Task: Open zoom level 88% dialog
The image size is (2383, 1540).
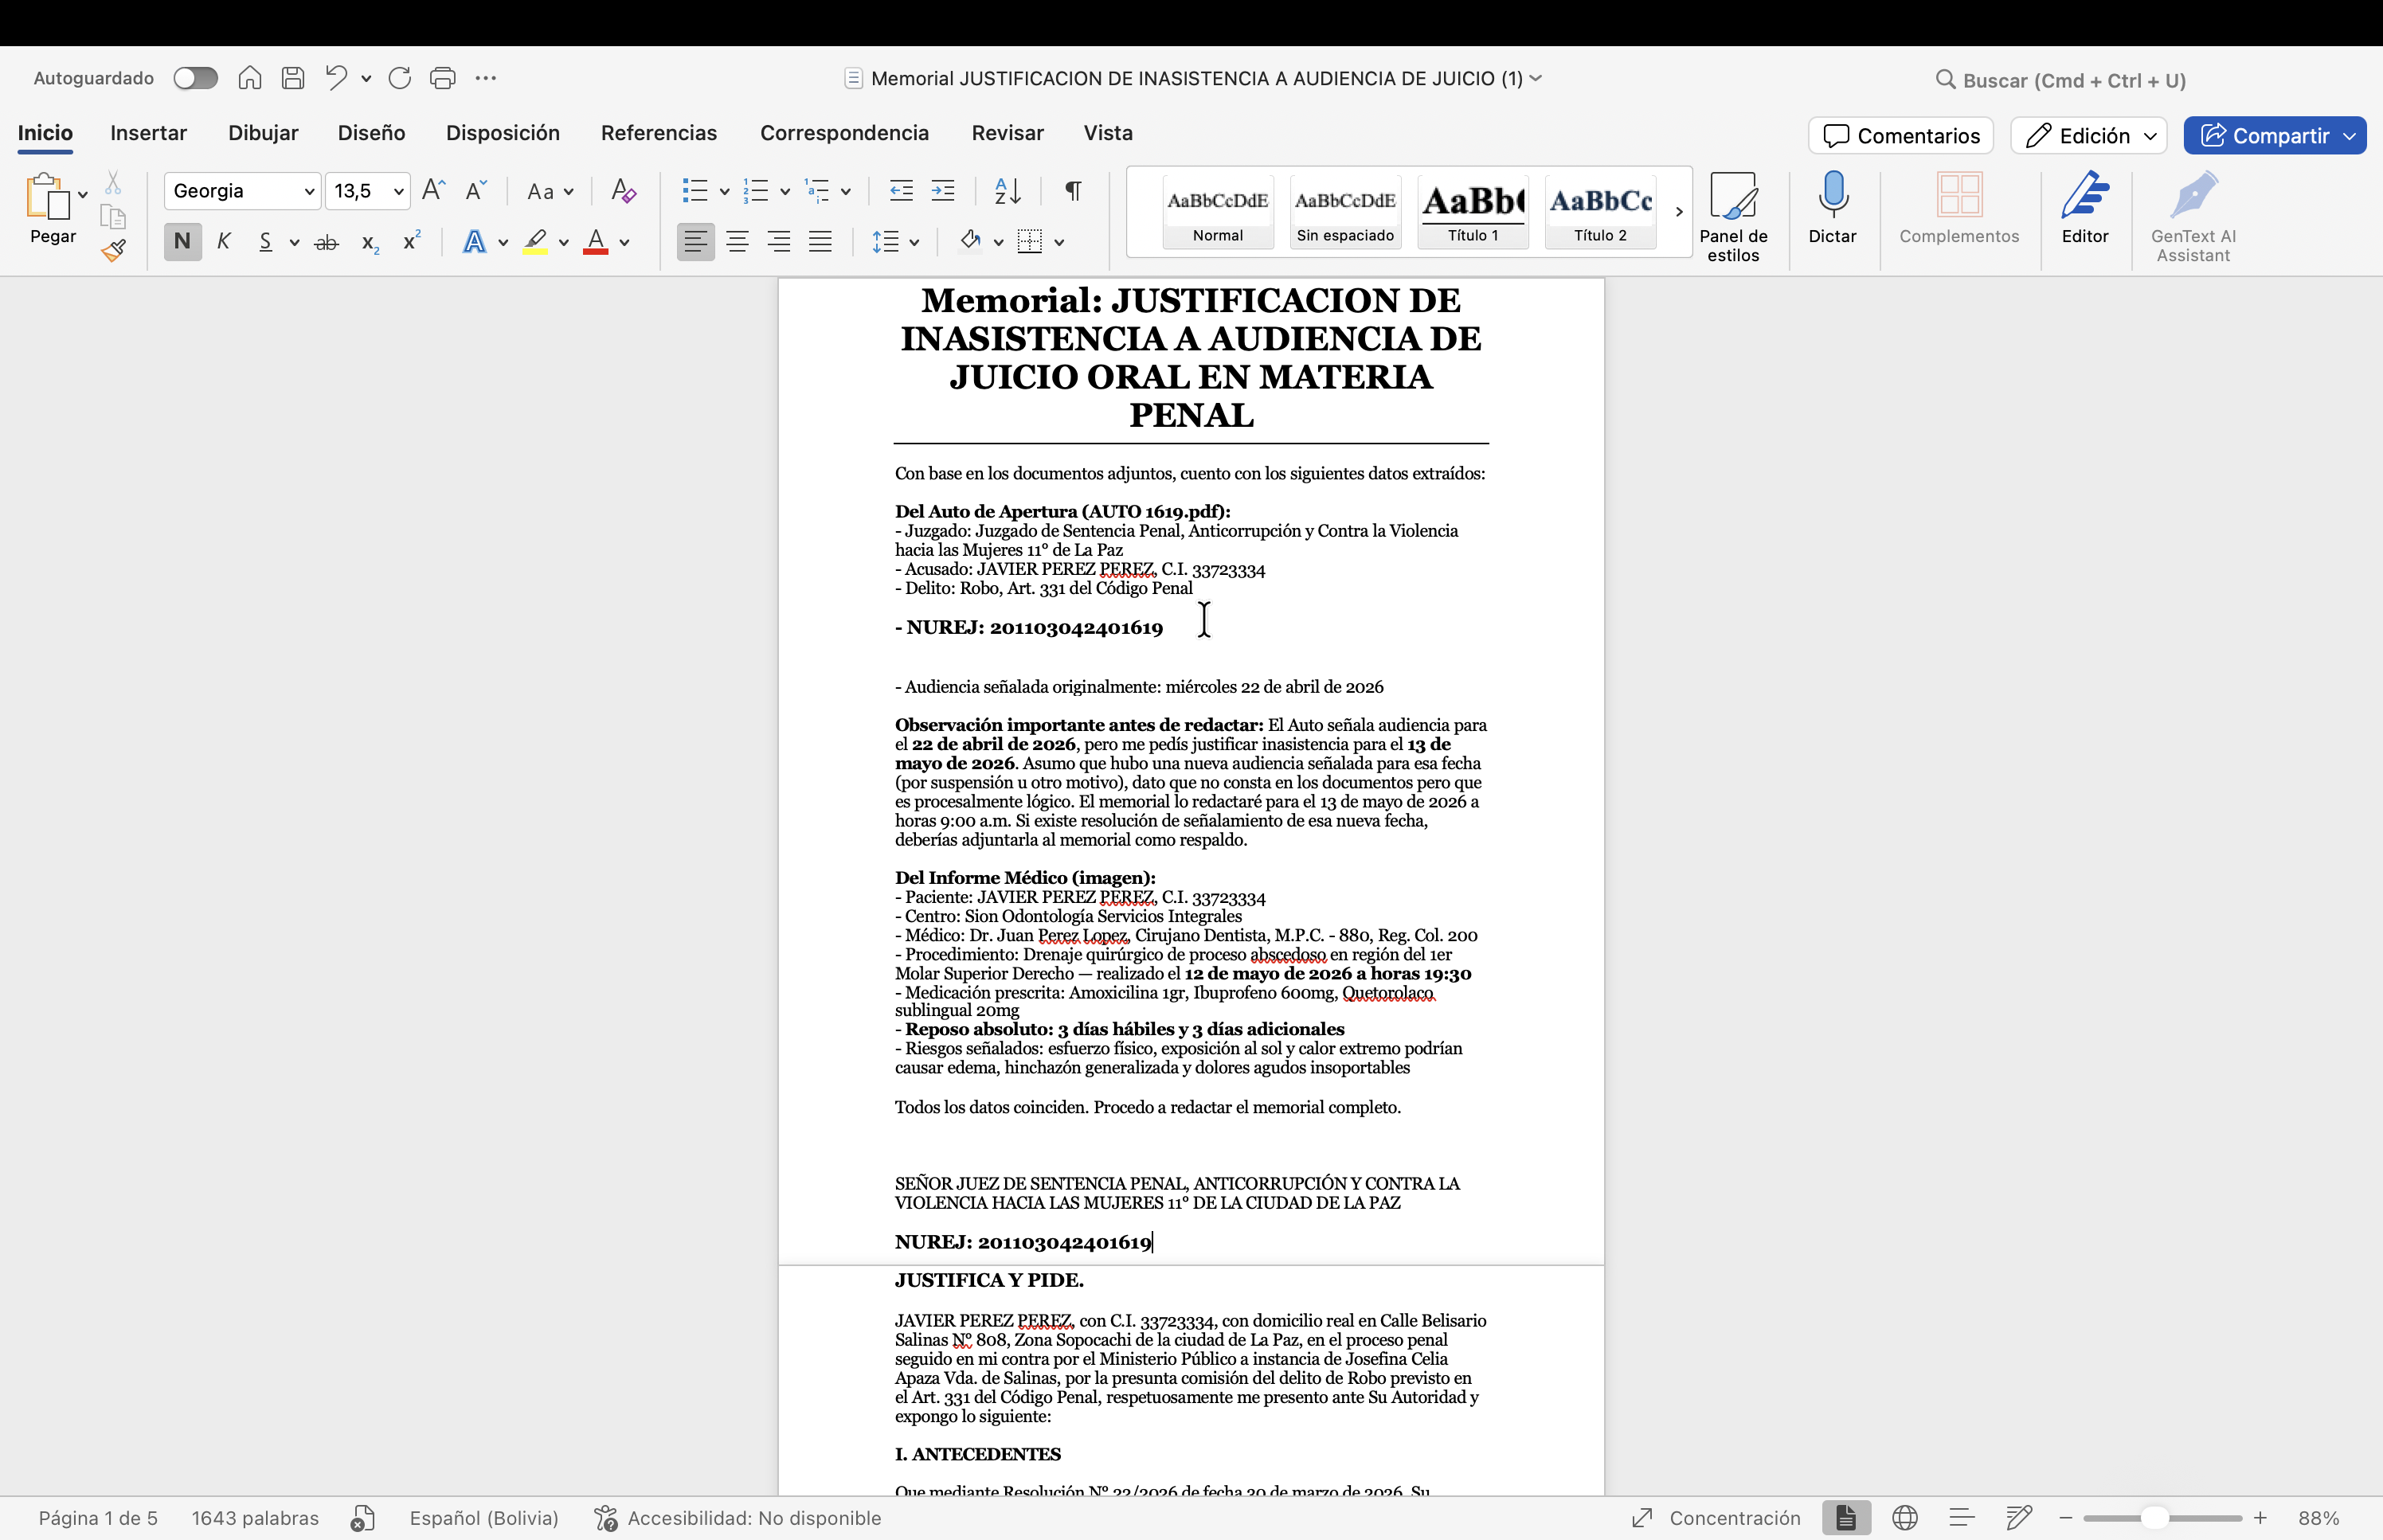Action: pyautogui.click(x=2318, y=1518)
